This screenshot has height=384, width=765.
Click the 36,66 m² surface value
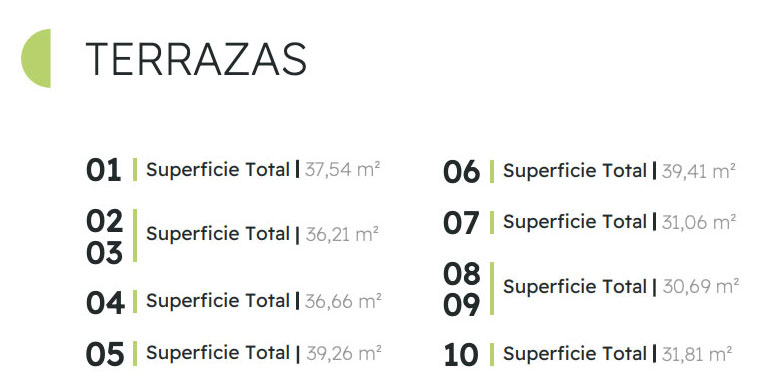pos(343,301)
